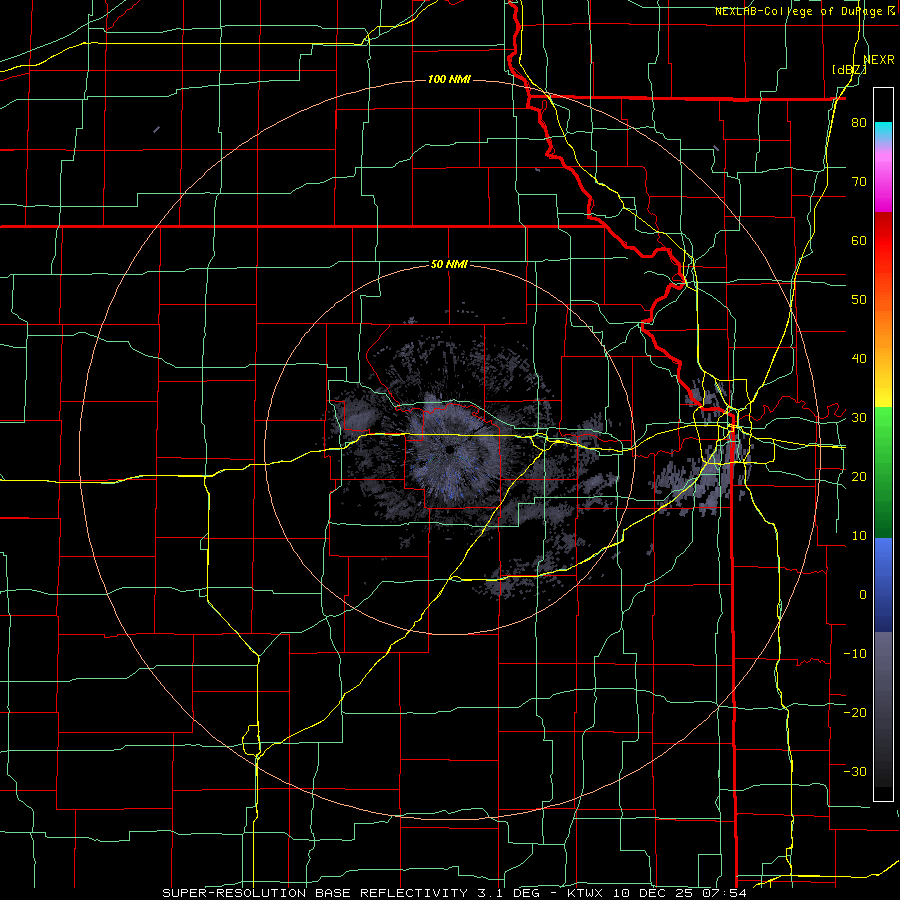Click the -30 value on the dBZ scale
The width and height of the screenshot is (900, 900).
[855, 771]
